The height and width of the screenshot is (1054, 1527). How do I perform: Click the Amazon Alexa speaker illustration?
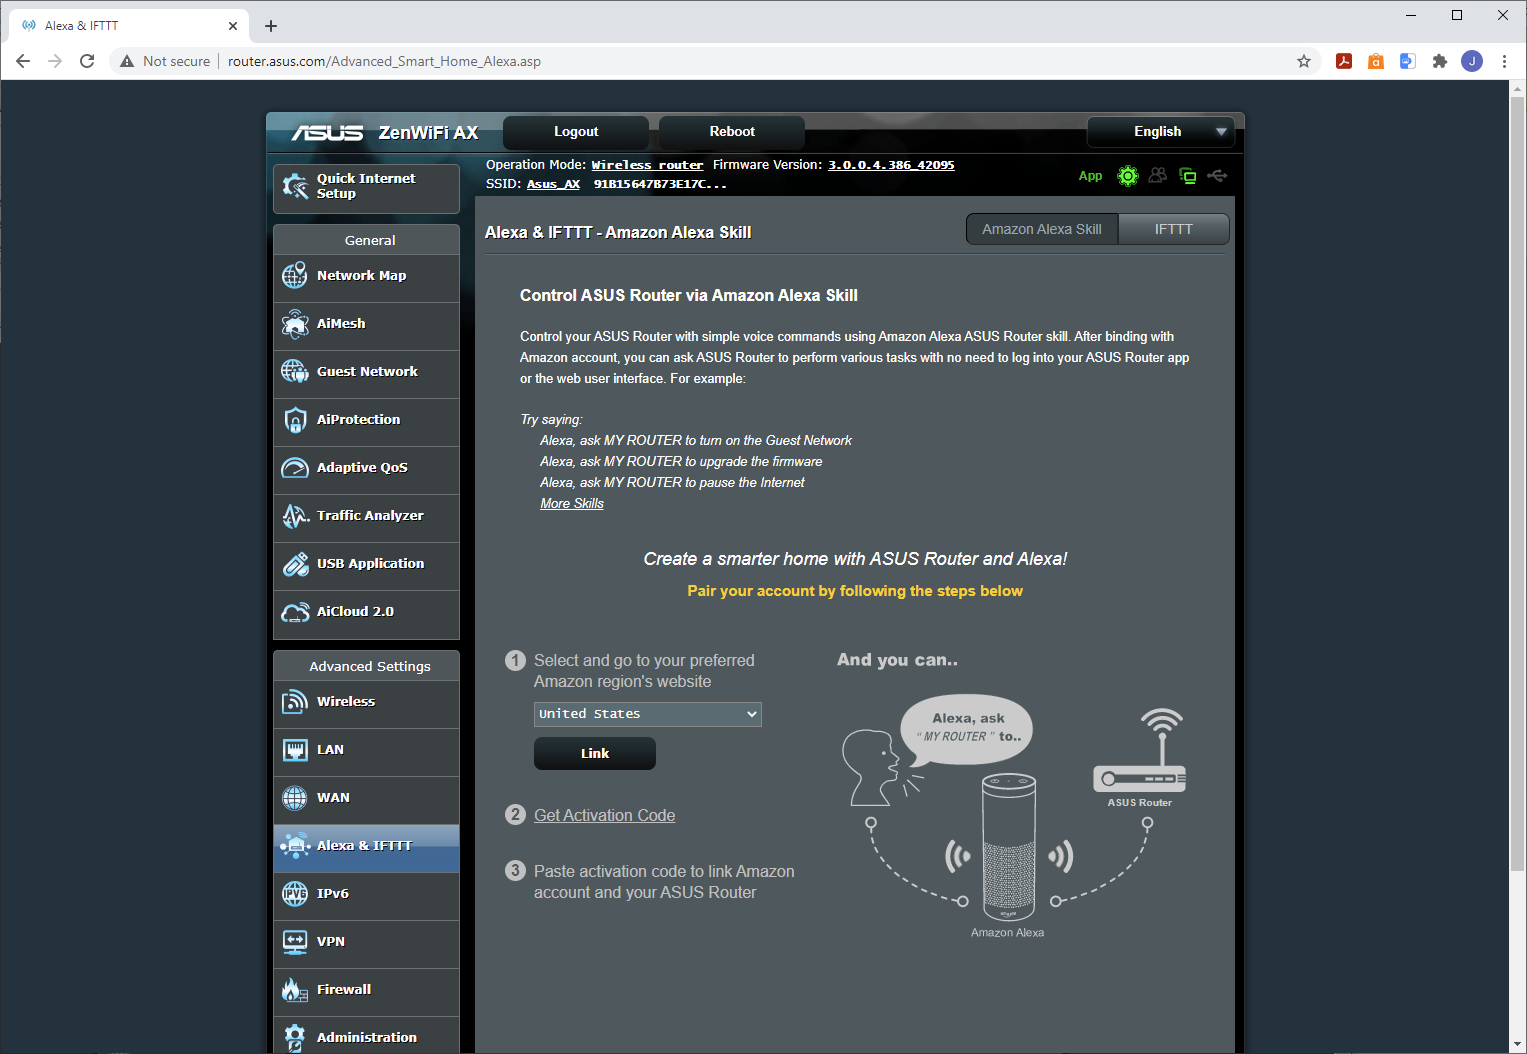point(1008,848)
